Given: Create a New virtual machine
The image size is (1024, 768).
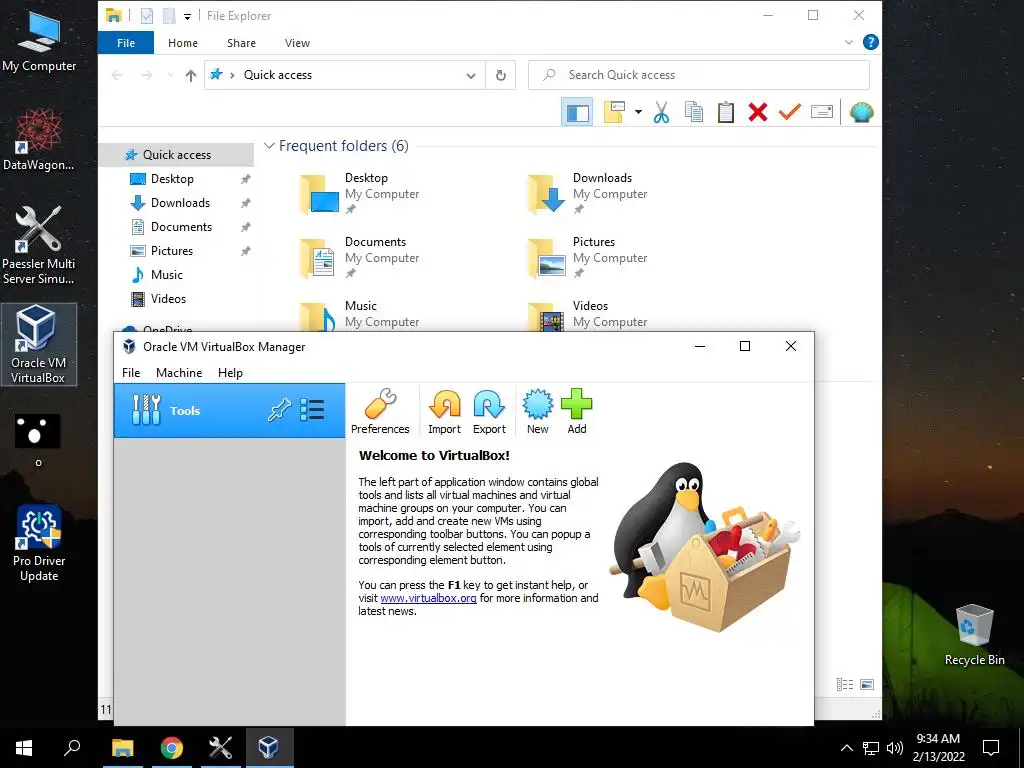Looking at the screenshot, I should click(537, 411).
